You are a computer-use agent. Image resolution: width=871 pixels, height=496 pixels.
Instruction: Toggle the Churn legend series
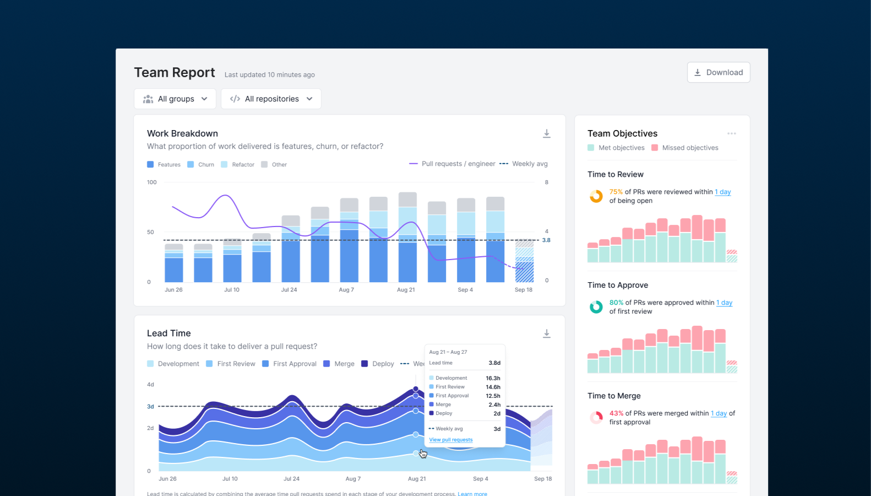tap(200, 164)
